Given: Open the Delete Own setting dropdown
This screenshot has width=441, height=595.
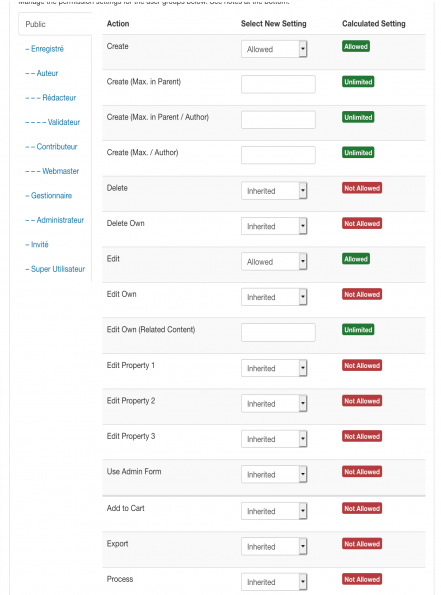Looking at the screenshot, I should [274, 226].
